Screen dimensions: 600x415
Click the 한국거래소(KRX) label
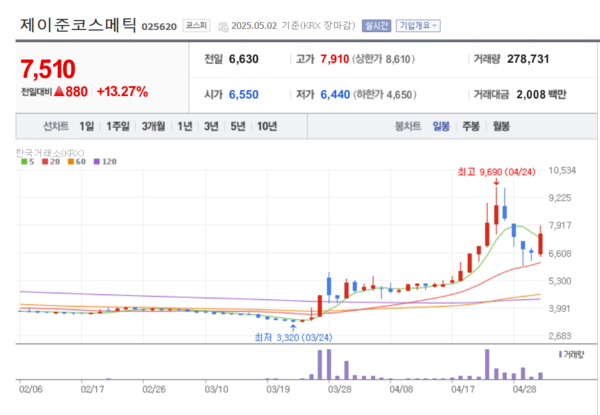[50, 153]
